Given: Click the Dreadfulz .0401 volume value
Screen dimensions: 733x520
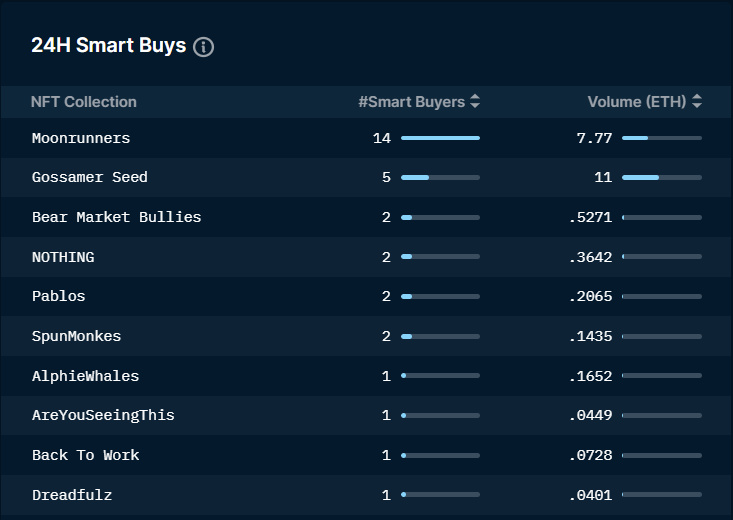Looking at the screenshot, I should (590, 495).
